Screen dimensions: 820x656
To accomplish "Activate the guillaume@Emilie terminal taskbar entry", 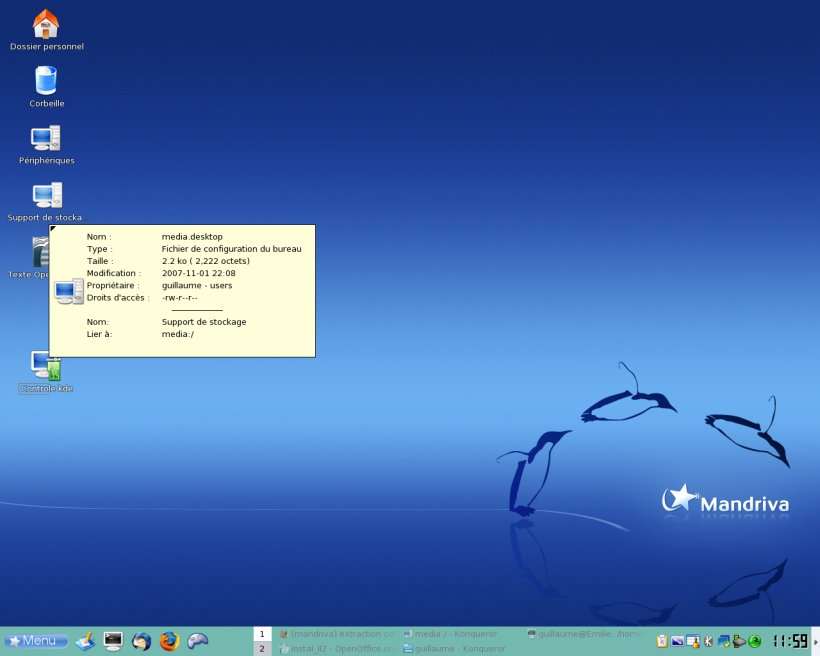I will point(585,634).
